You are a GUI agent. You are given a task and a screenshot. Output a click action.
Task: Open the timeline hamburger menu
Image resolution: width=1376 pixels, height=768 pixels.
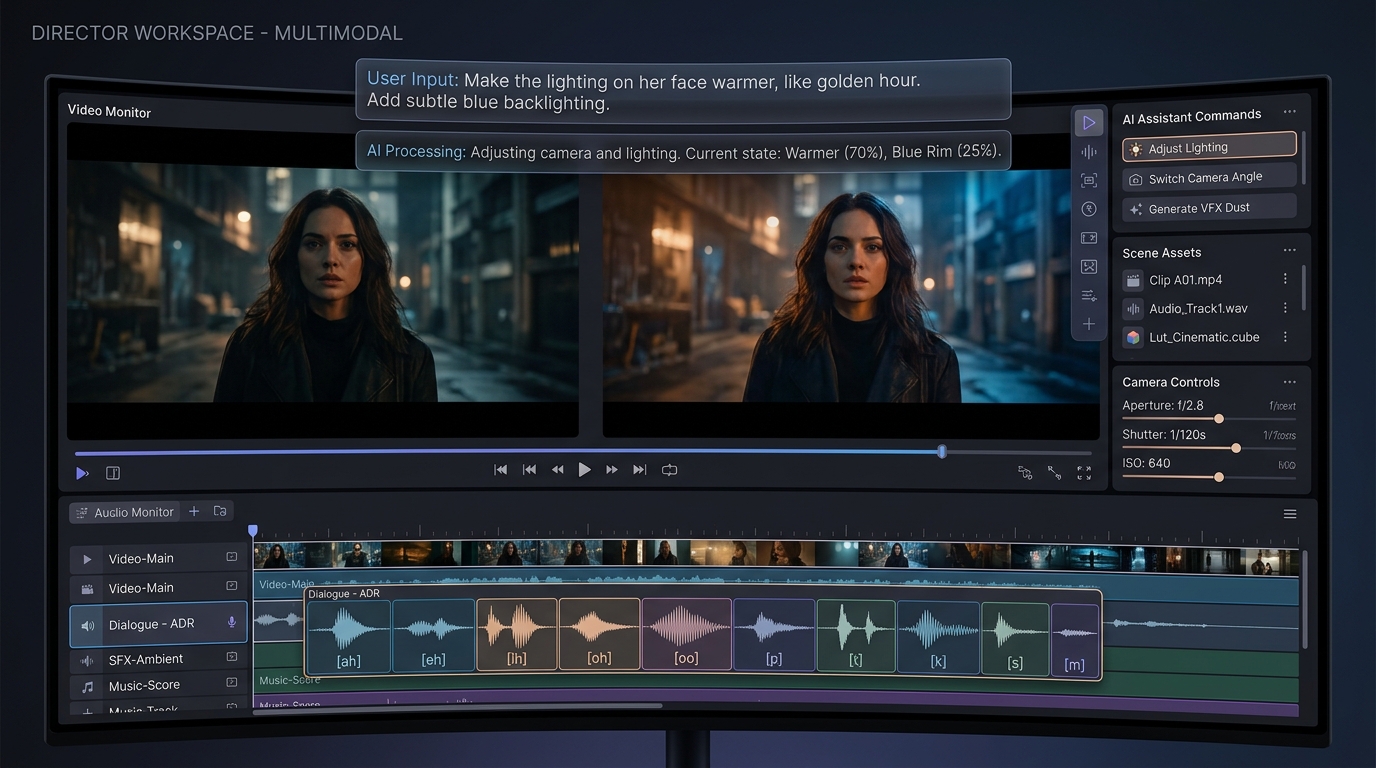click(x=1290, y=514)
